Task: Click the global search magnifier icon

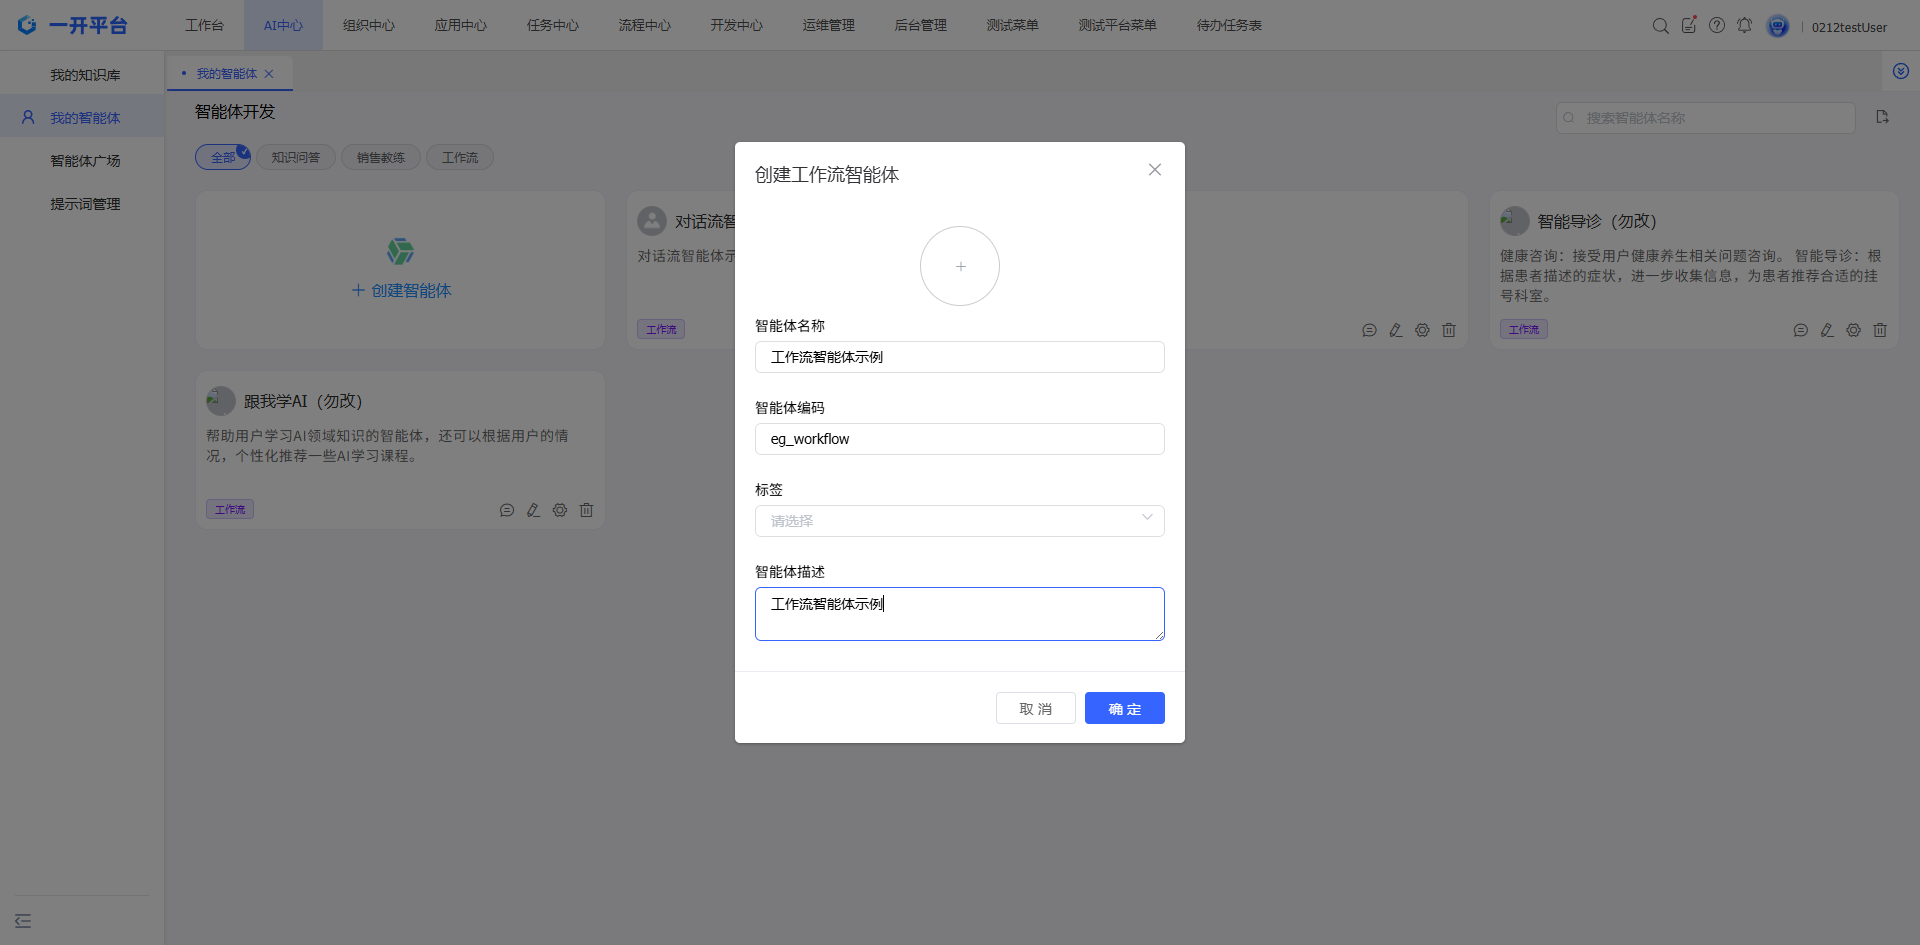Action: [x=1660, y=26]
